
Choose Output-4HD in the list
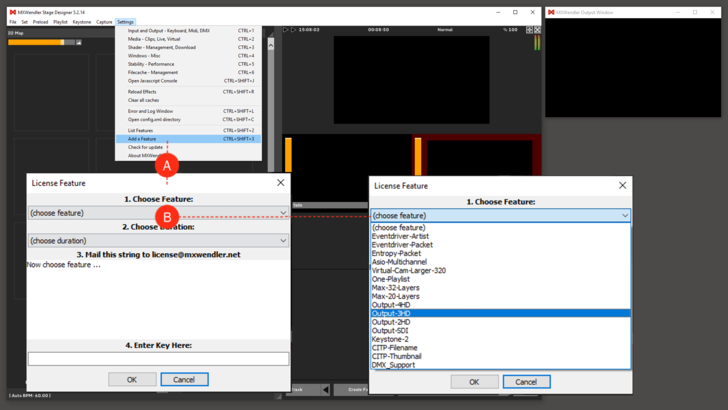click(500, 305)
